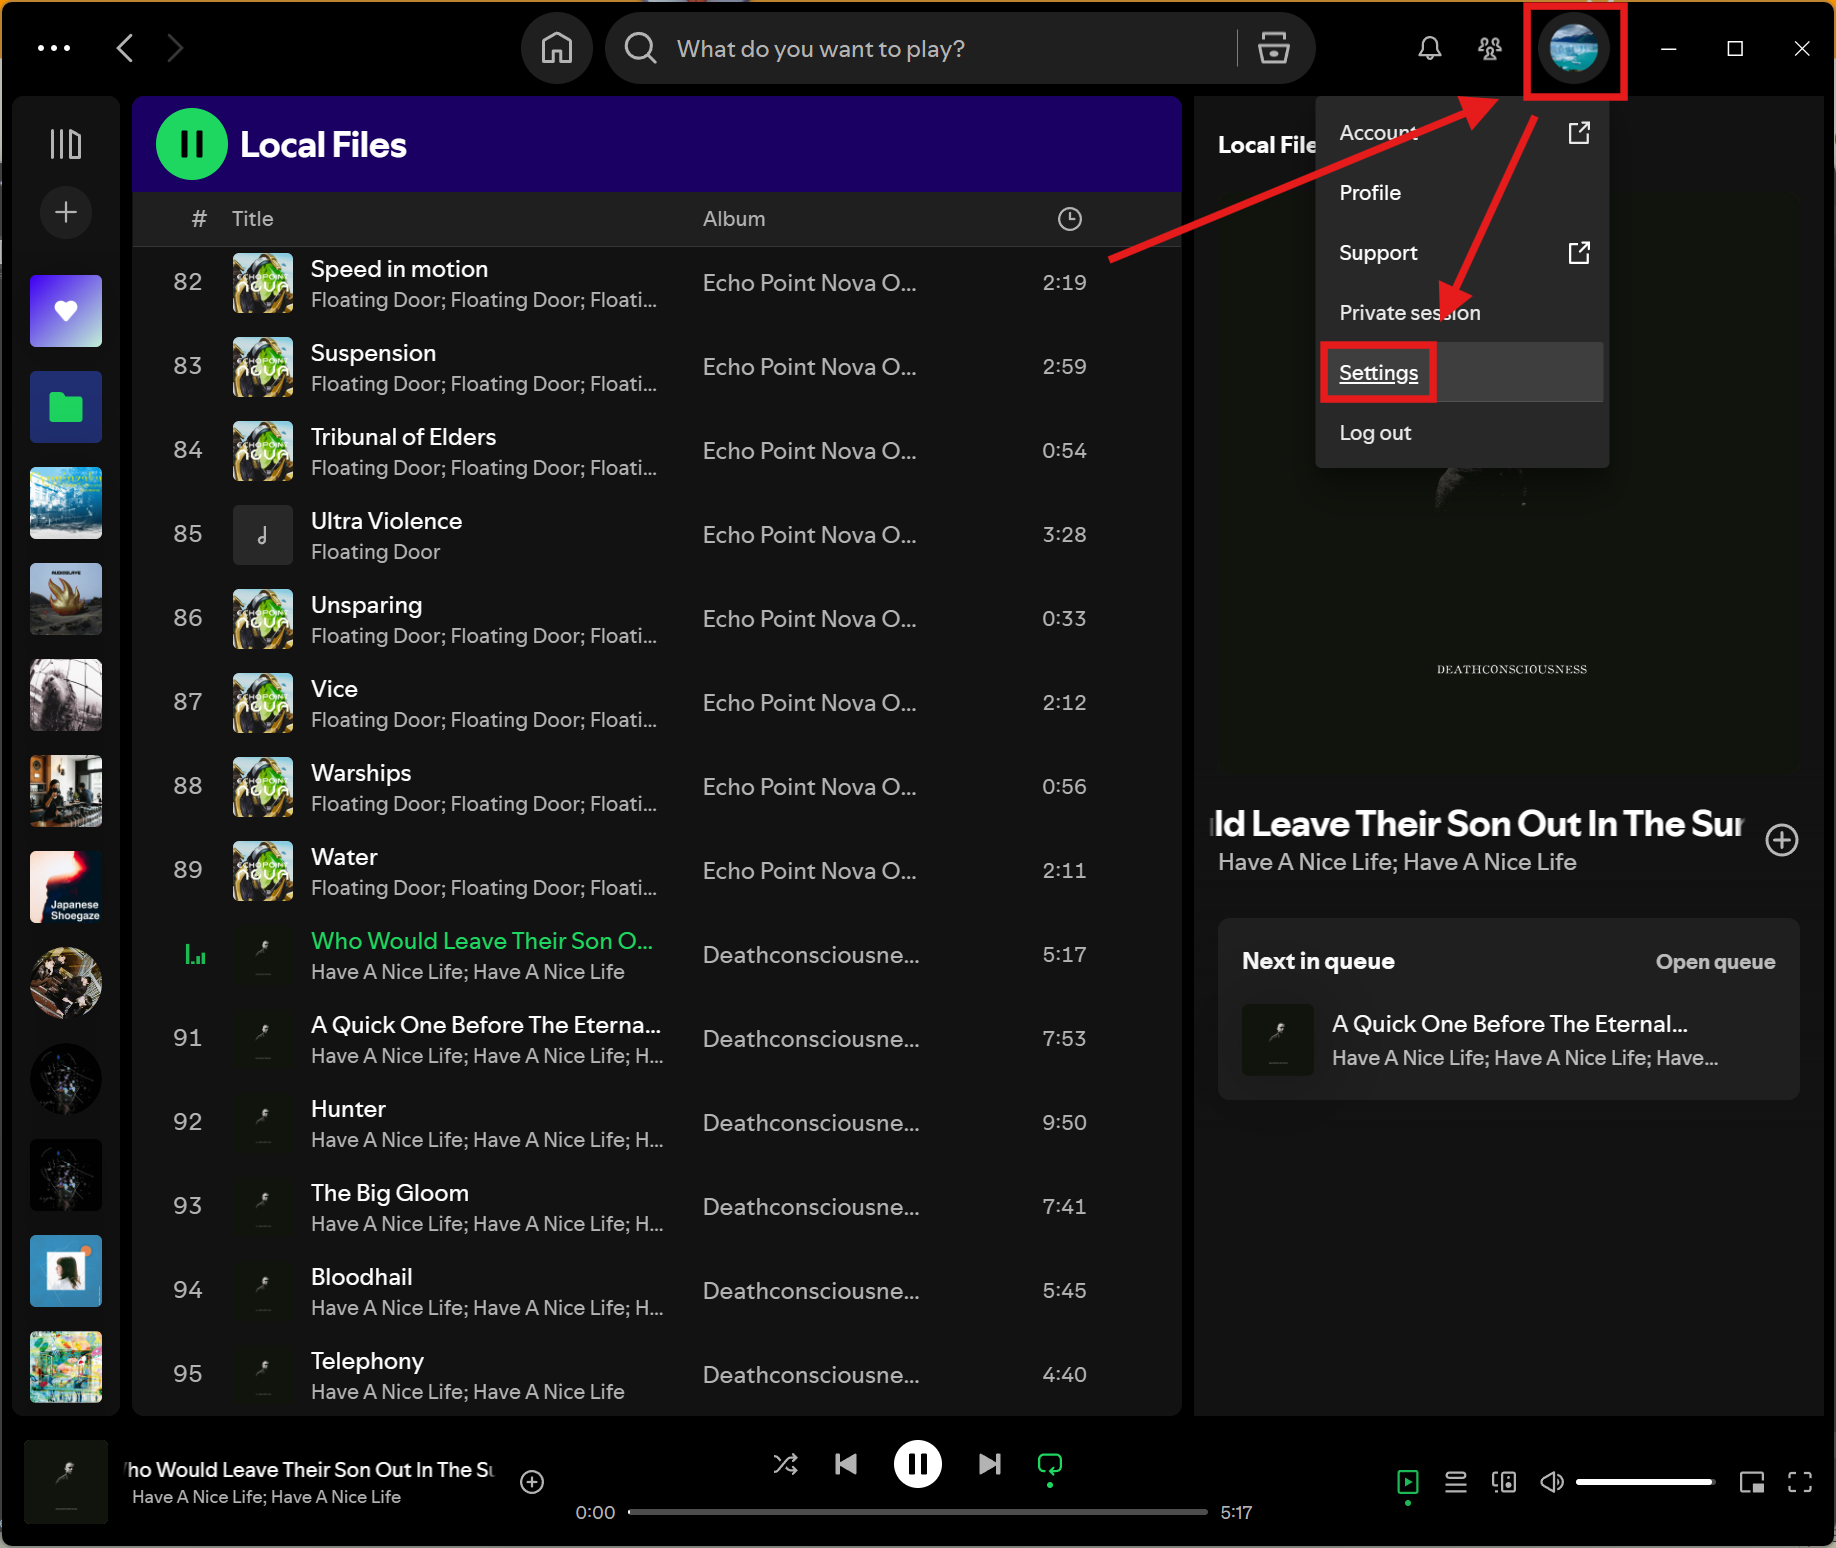The height and width of the screenshot is (1548, 1836).
Task: Enable Private session from menu
Action: pyautogui.click(x=1462, y=313)
